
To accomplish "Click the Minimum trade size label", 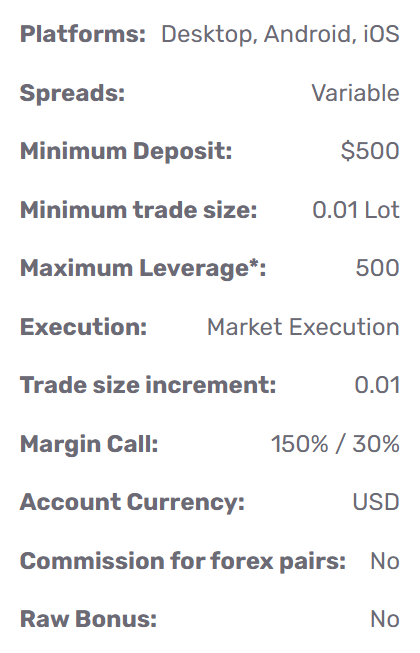I will pyautogui.click(x=138, y=210).
